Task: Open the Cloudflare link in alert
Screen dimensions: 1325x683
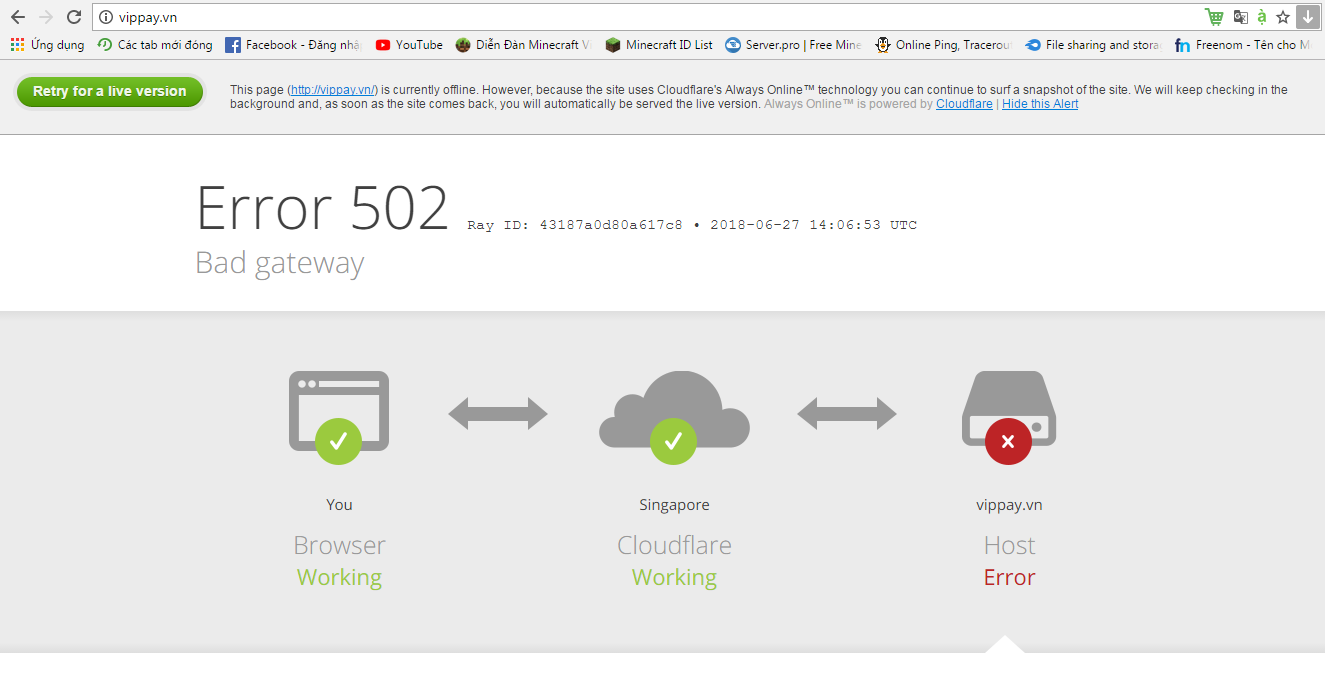Action: pos(964,104)
